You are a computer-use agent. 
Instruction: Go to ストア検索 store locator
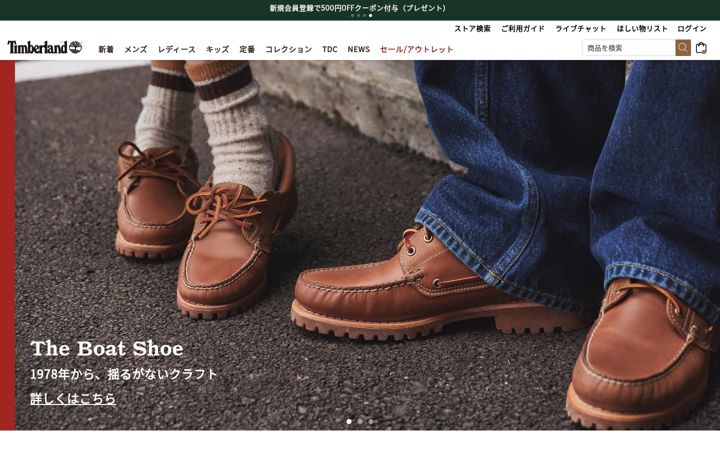pyautogui.click(x=472, y=28)
